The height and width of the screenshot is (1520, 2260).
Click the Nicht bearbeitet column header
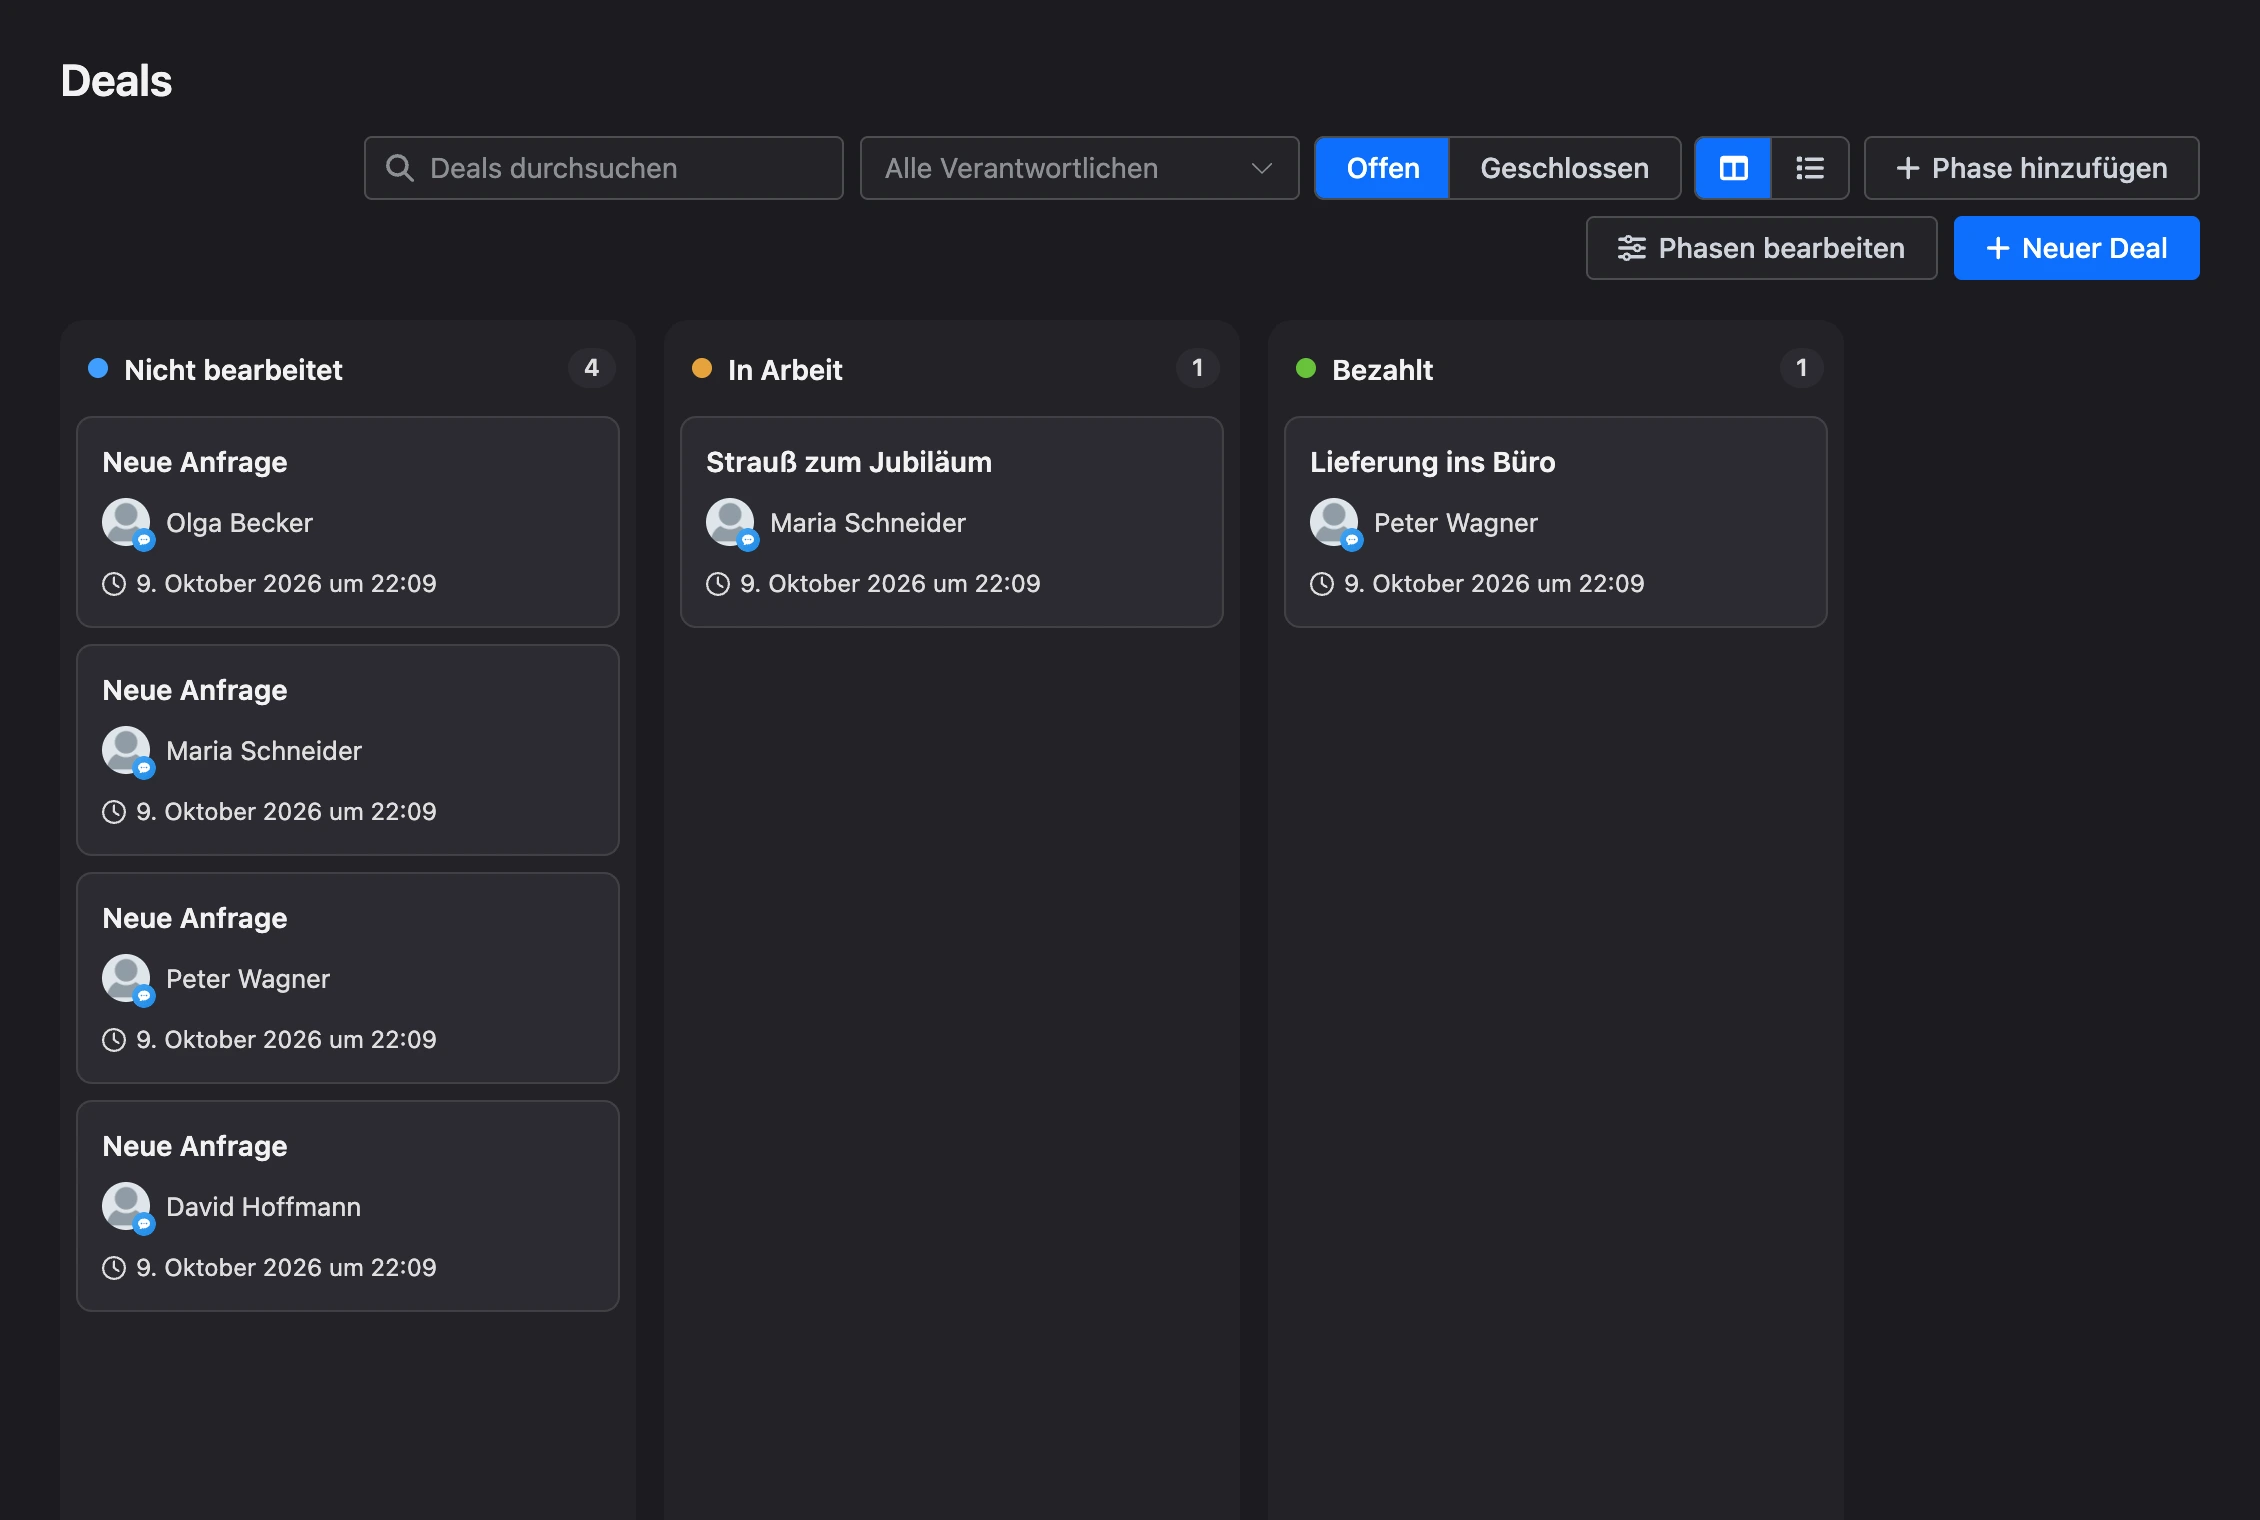[x=233, y=370]
